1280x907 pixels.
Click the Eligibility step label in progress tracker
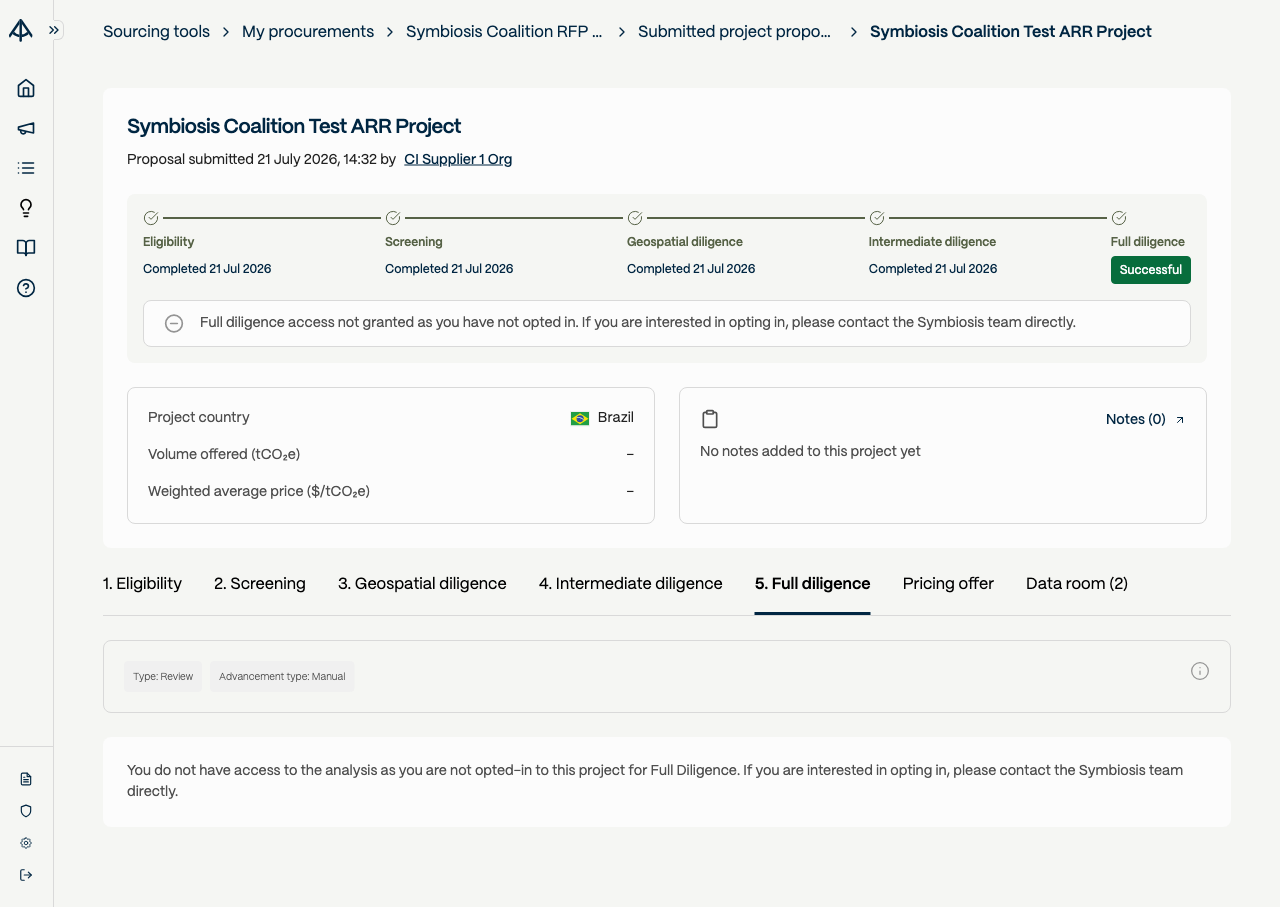[x=169, y=242]
